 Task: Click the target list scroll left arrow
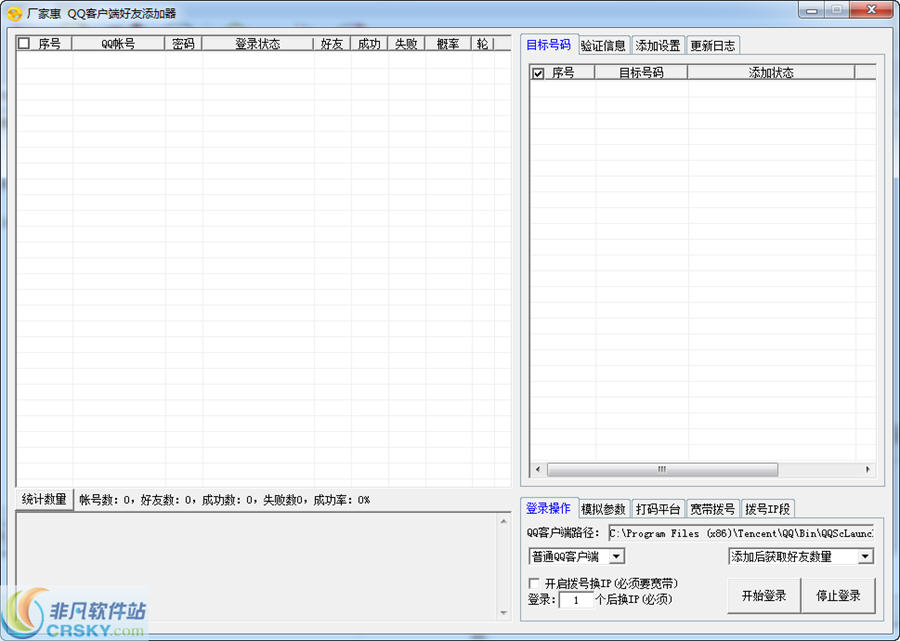(538, 469)
